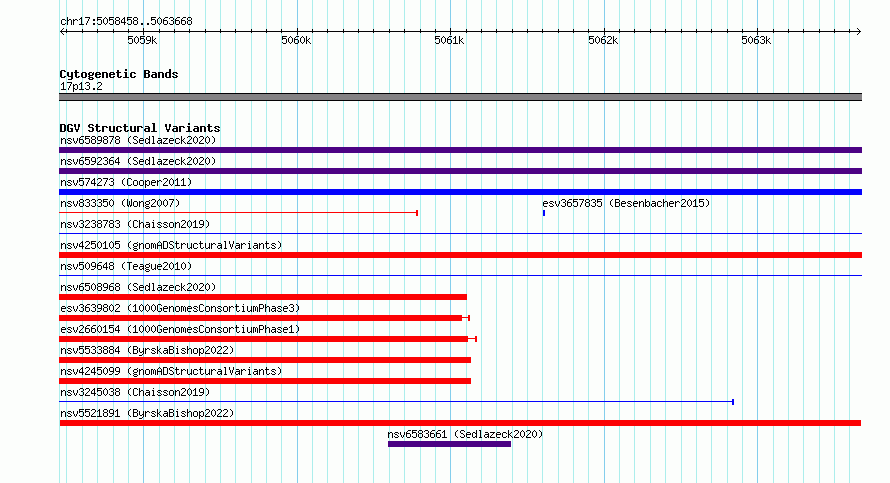Select the 17p13.2 band label
The height and width of the screenshot is (483, 890).
pos(81,86)
